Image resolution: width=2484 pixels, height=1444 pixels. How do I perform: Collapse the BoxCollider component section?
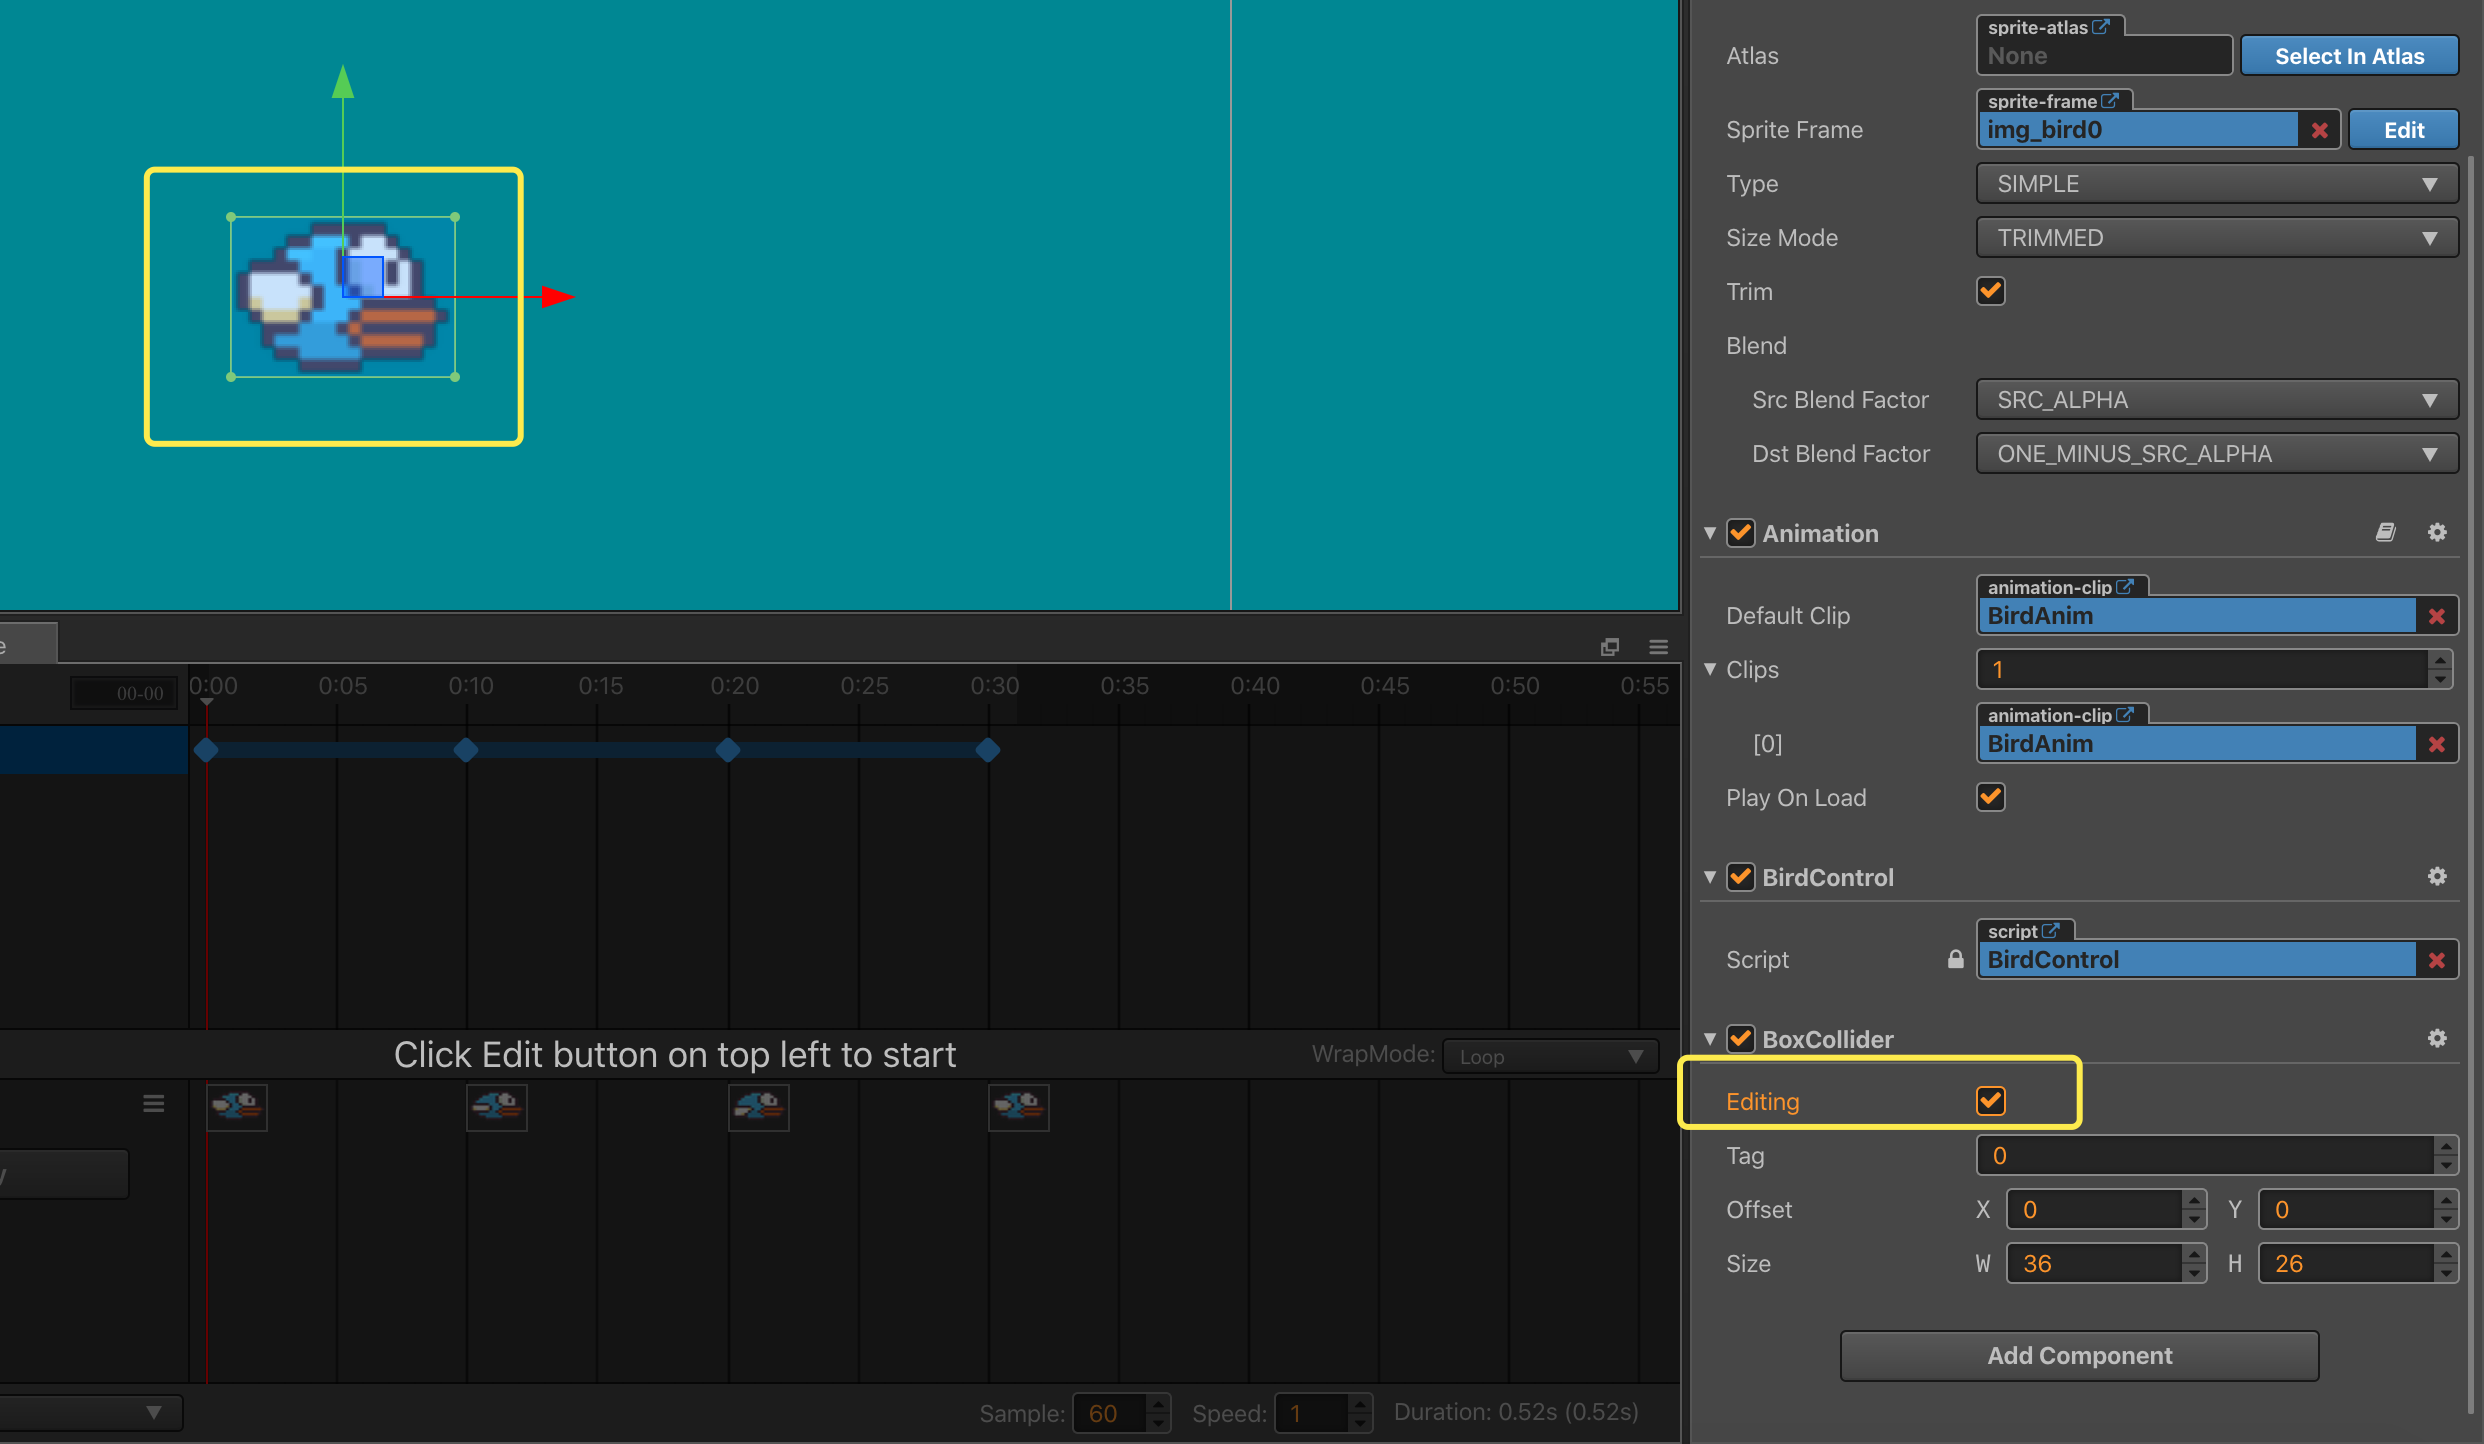point(1710,1039)
